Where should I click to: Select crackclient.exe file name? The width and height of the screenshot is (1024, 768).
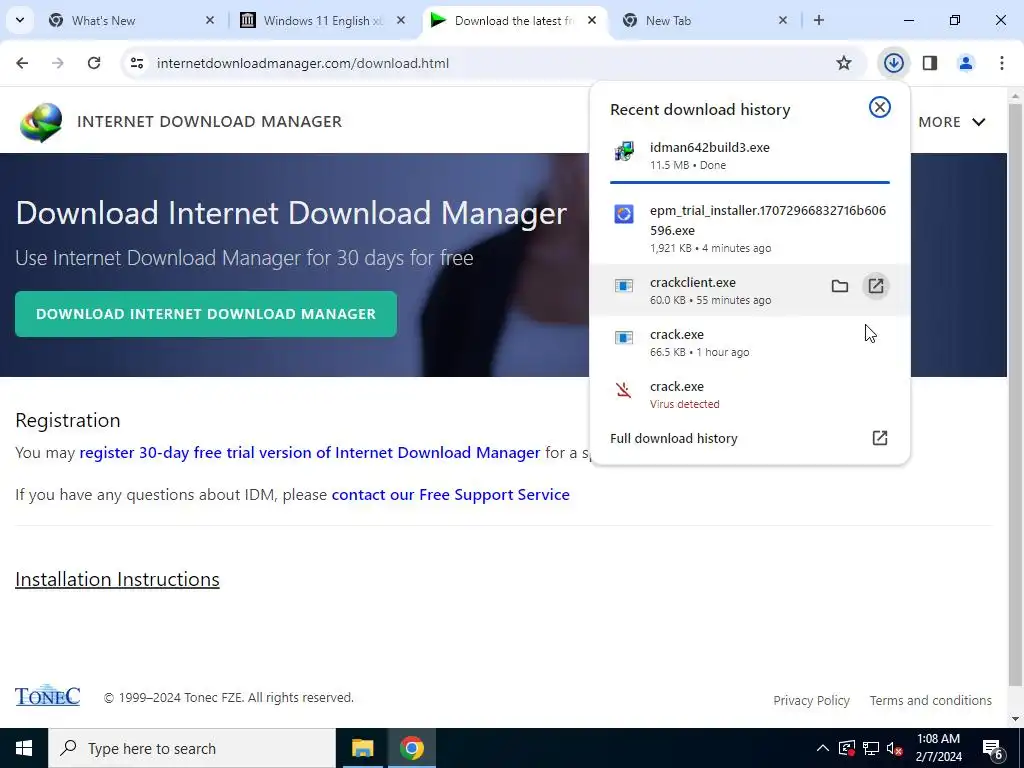[692, 282]
